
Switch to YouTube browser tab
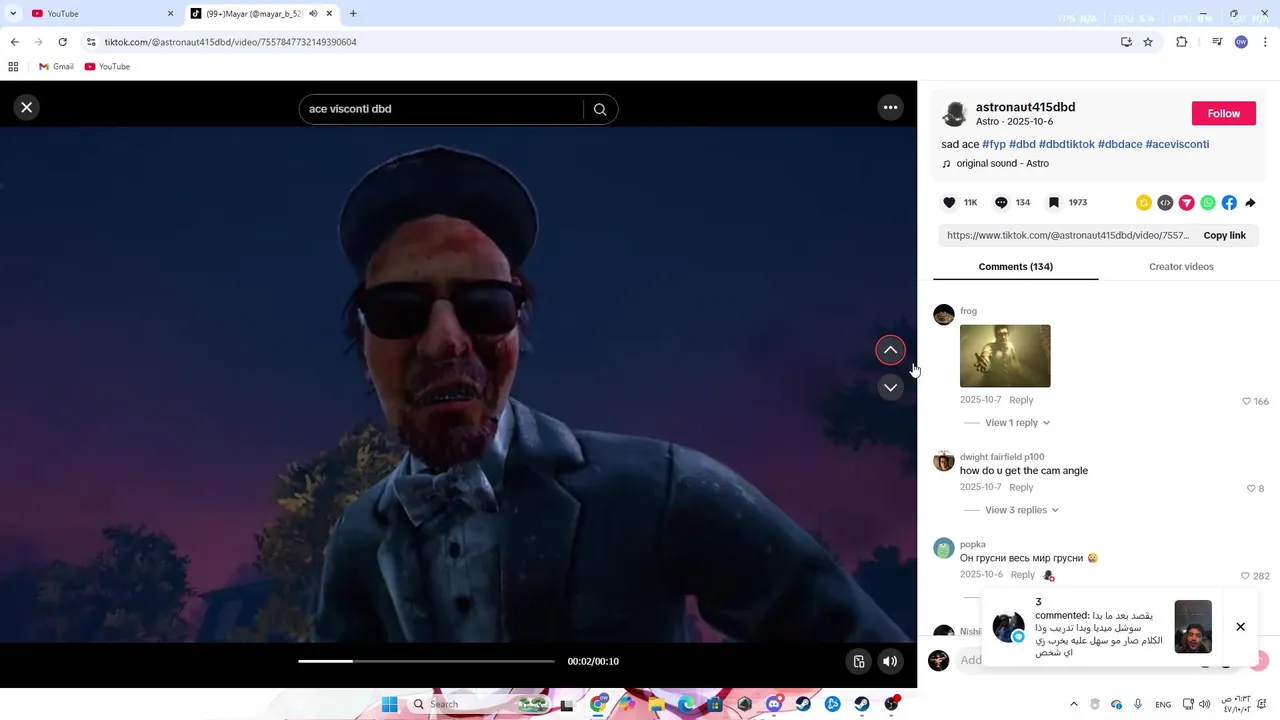click(100, 14)
